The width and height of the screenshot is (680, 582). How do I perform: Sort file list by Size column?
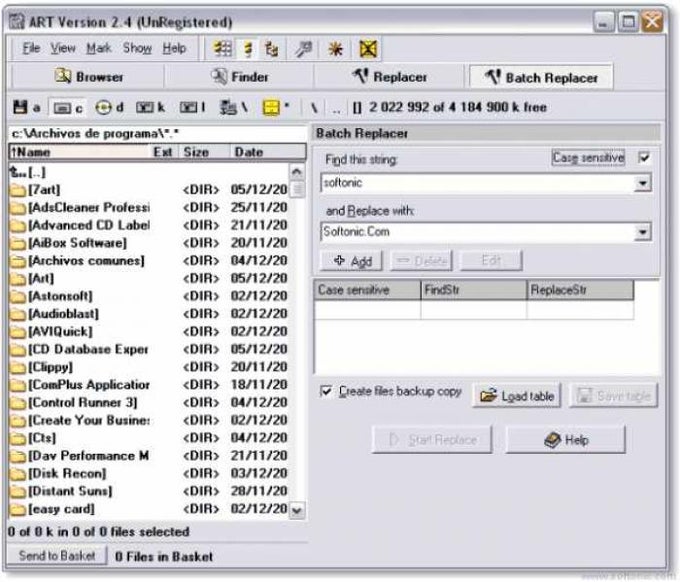pos(204,152)
